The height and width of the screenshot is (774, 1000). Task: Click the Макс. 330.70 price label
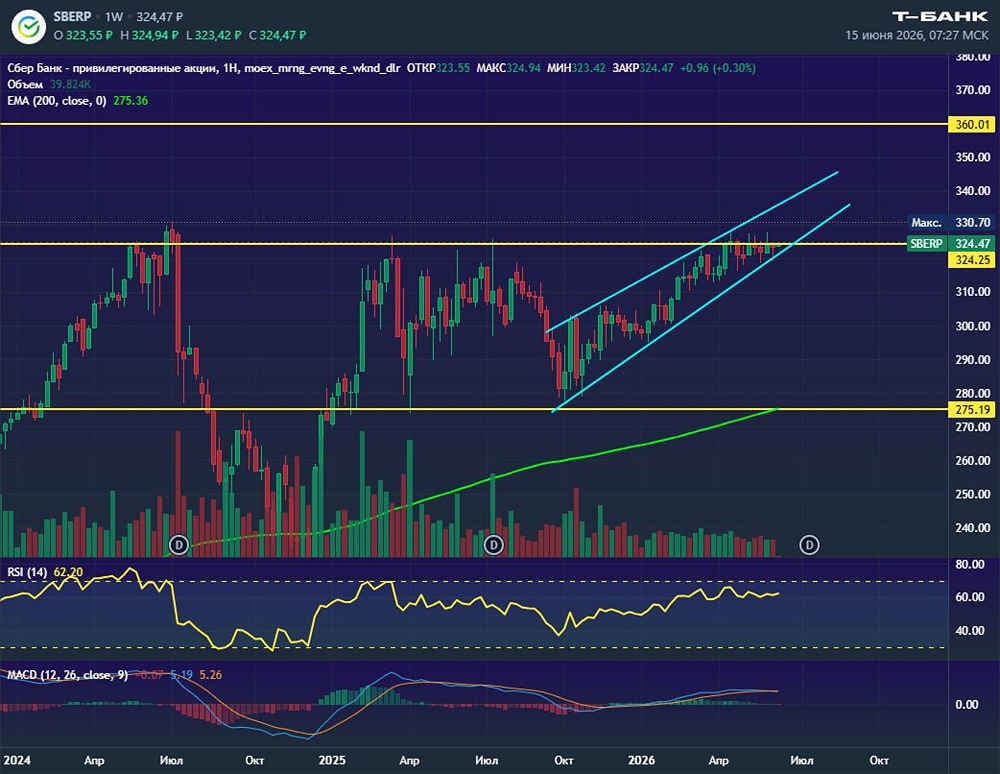click(x=950, y=223)
